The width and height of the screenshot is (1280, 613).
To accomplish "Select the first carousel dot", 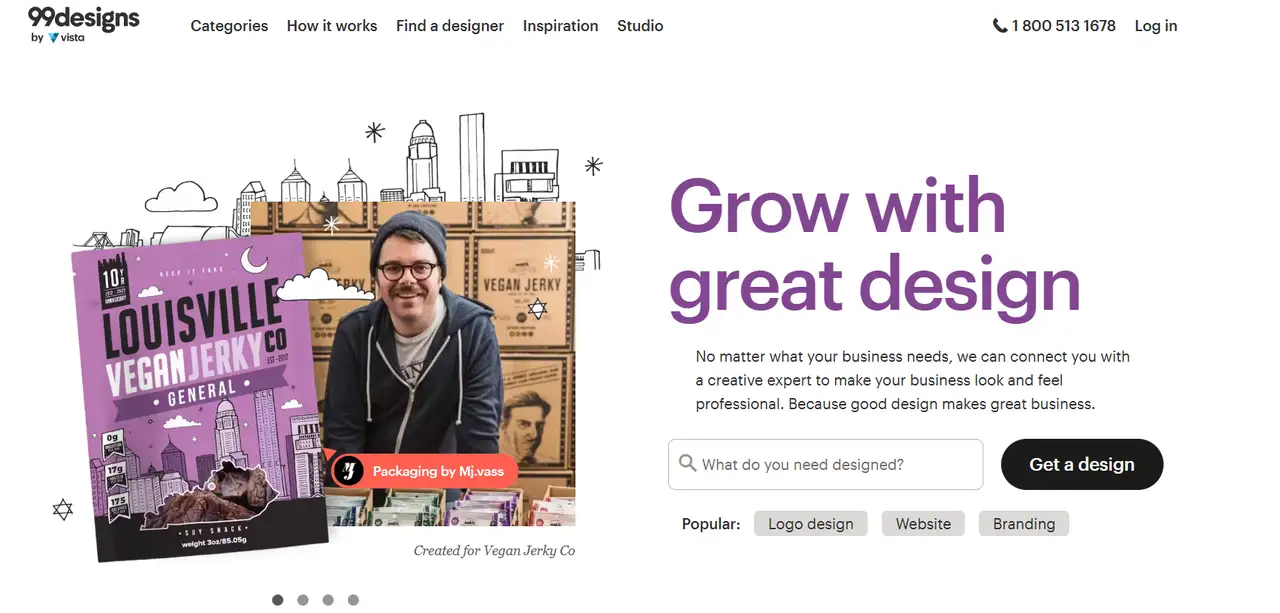I will coord(277,600).
